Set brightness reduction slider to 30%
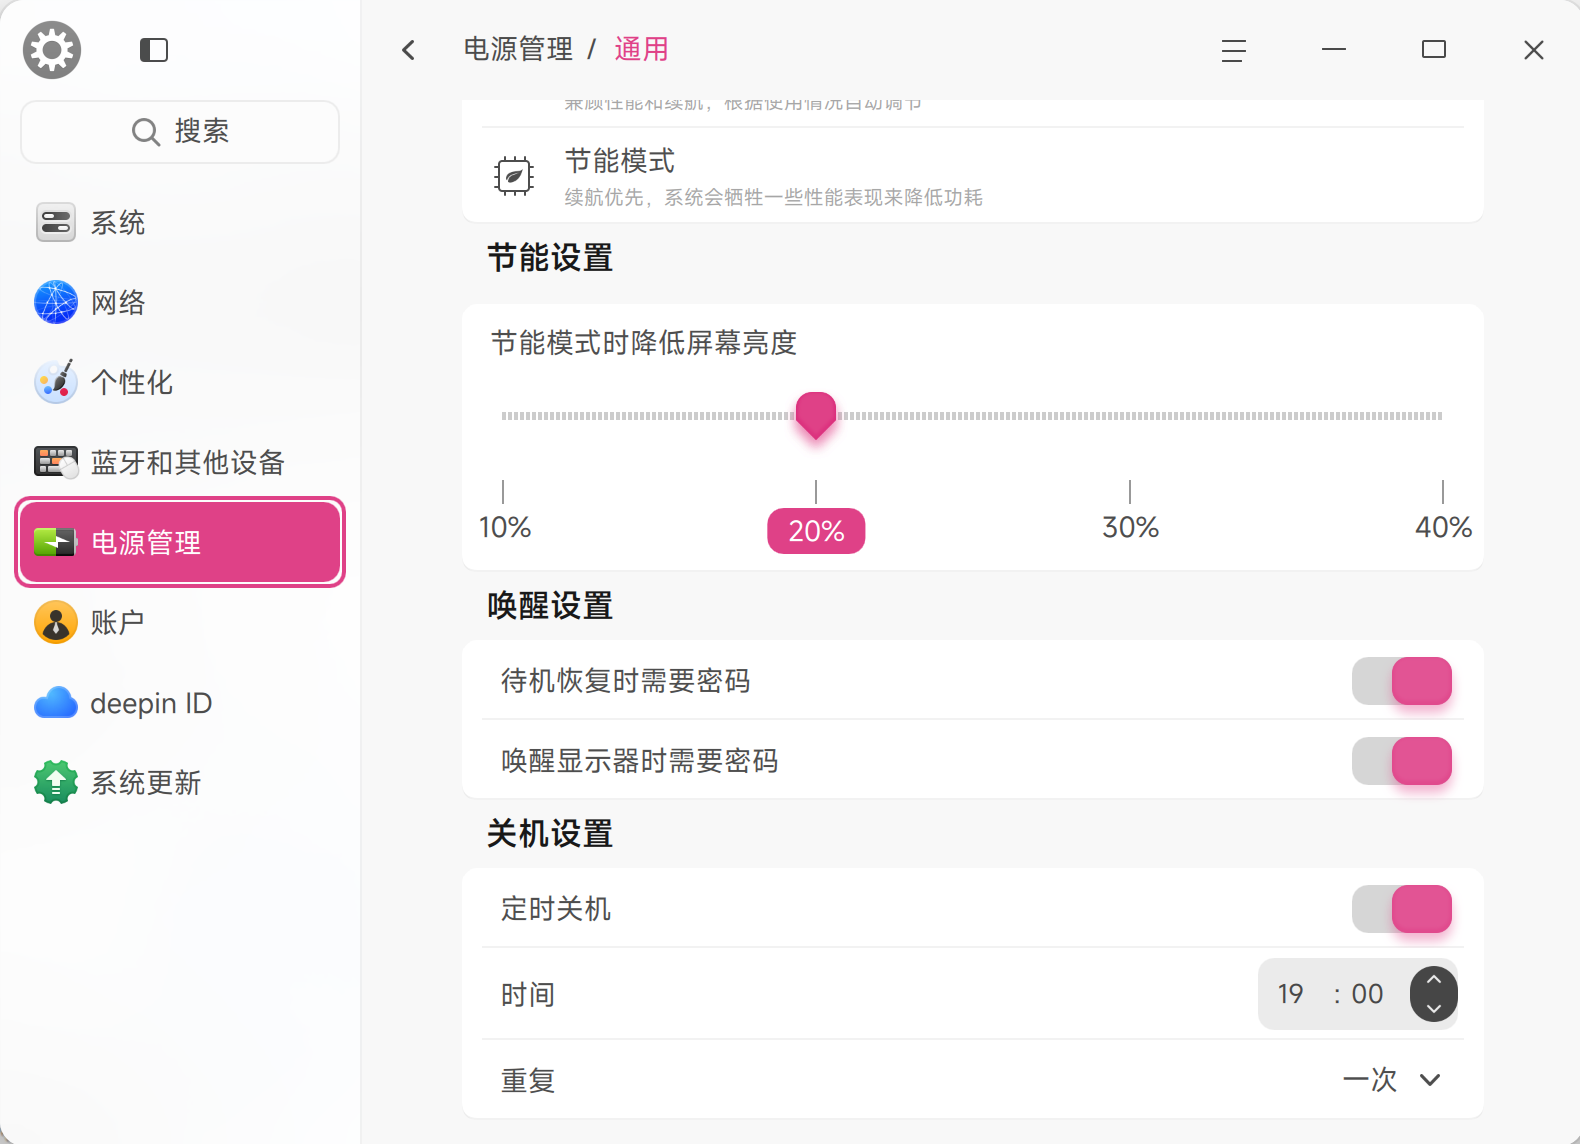 click(x=1130, y=415)
